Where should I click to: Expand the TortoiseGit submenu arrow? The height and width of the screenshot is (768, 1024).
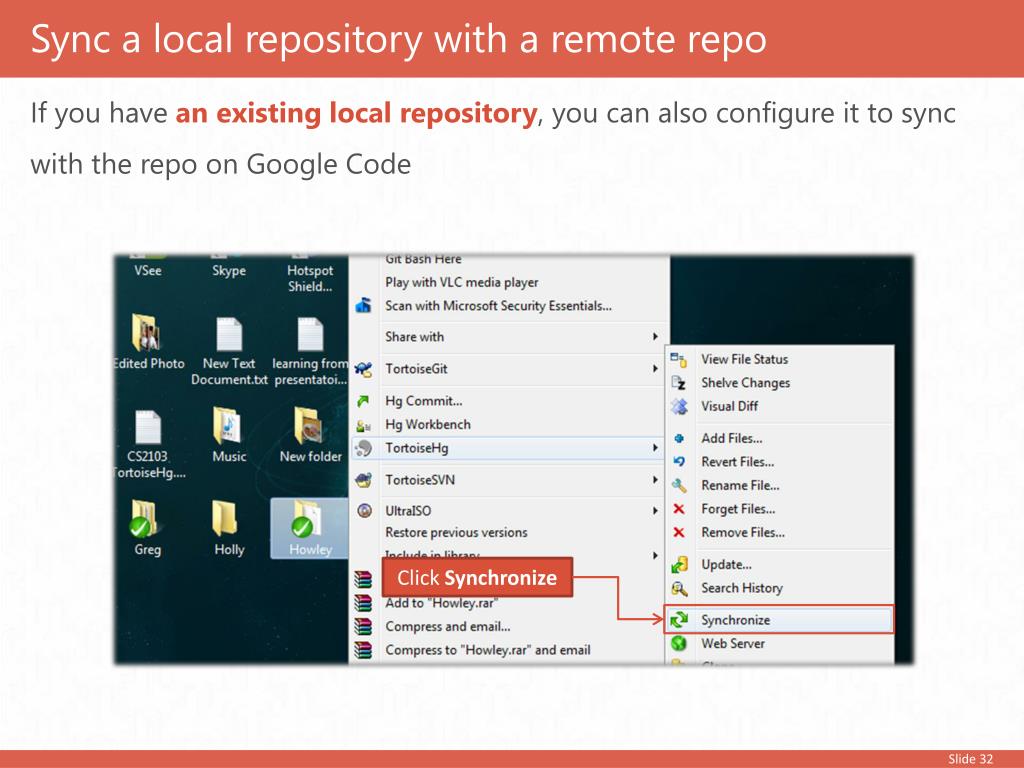[655, 369]
